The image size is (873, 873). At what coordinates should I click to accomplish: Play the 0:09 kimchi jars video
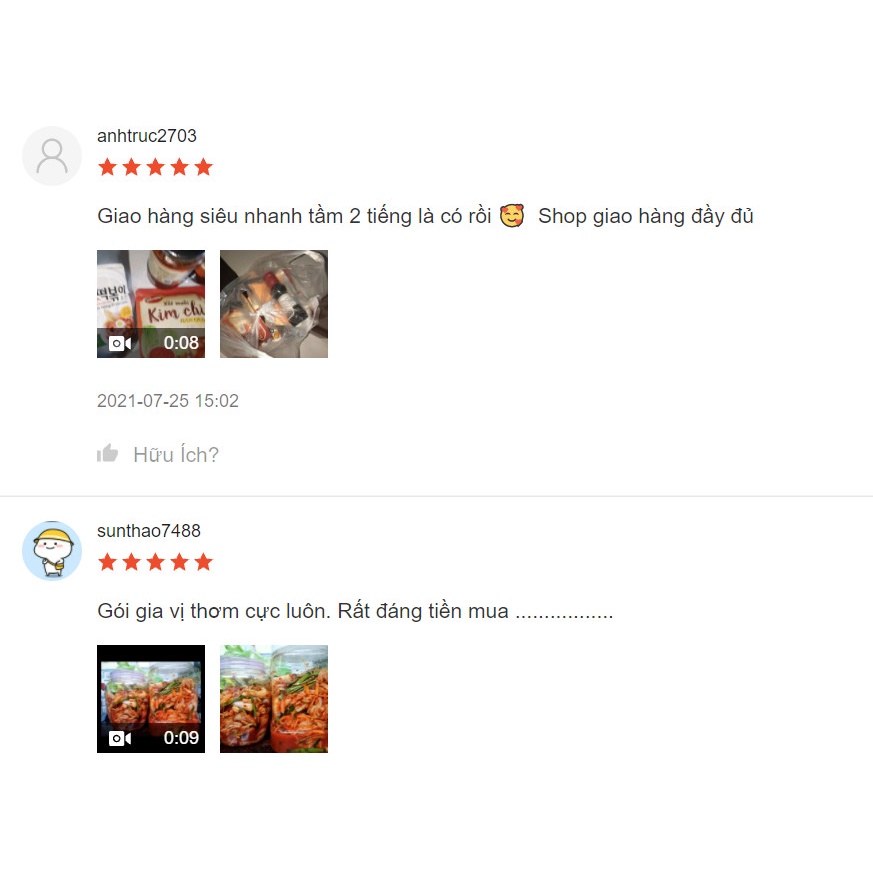pyautogui.click(x=151, y=699)
